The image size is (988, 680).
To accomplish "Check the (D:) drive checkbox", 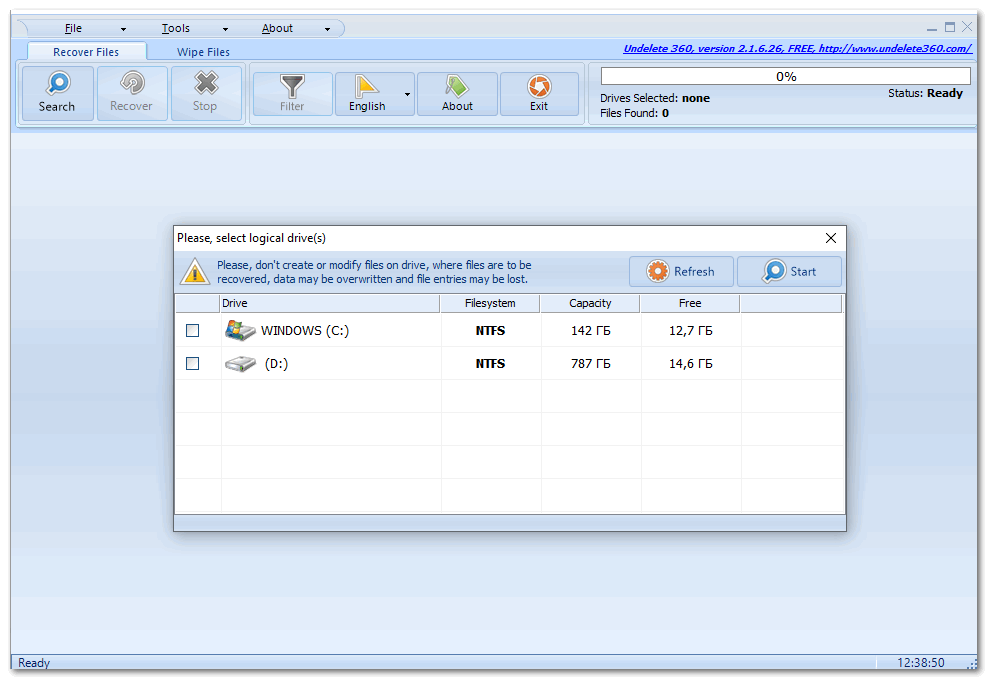I will [x=193, y=364].
